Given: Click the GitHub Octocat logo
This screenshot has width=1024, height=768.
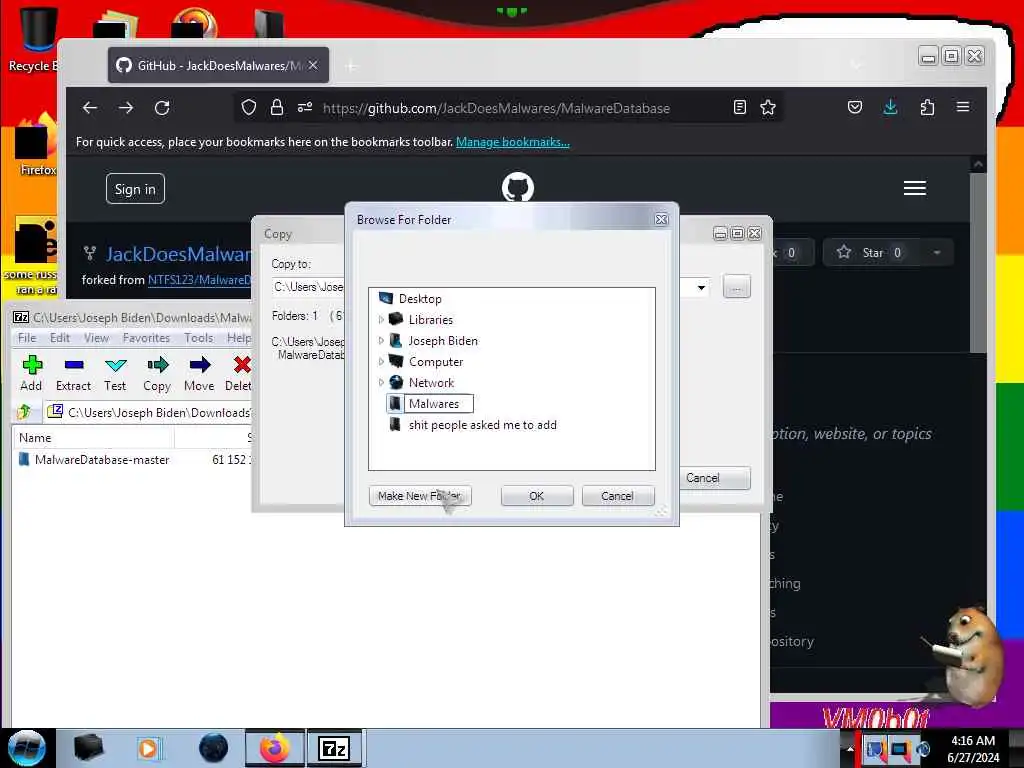Looking at the screenshot, I should pos(518,188).
